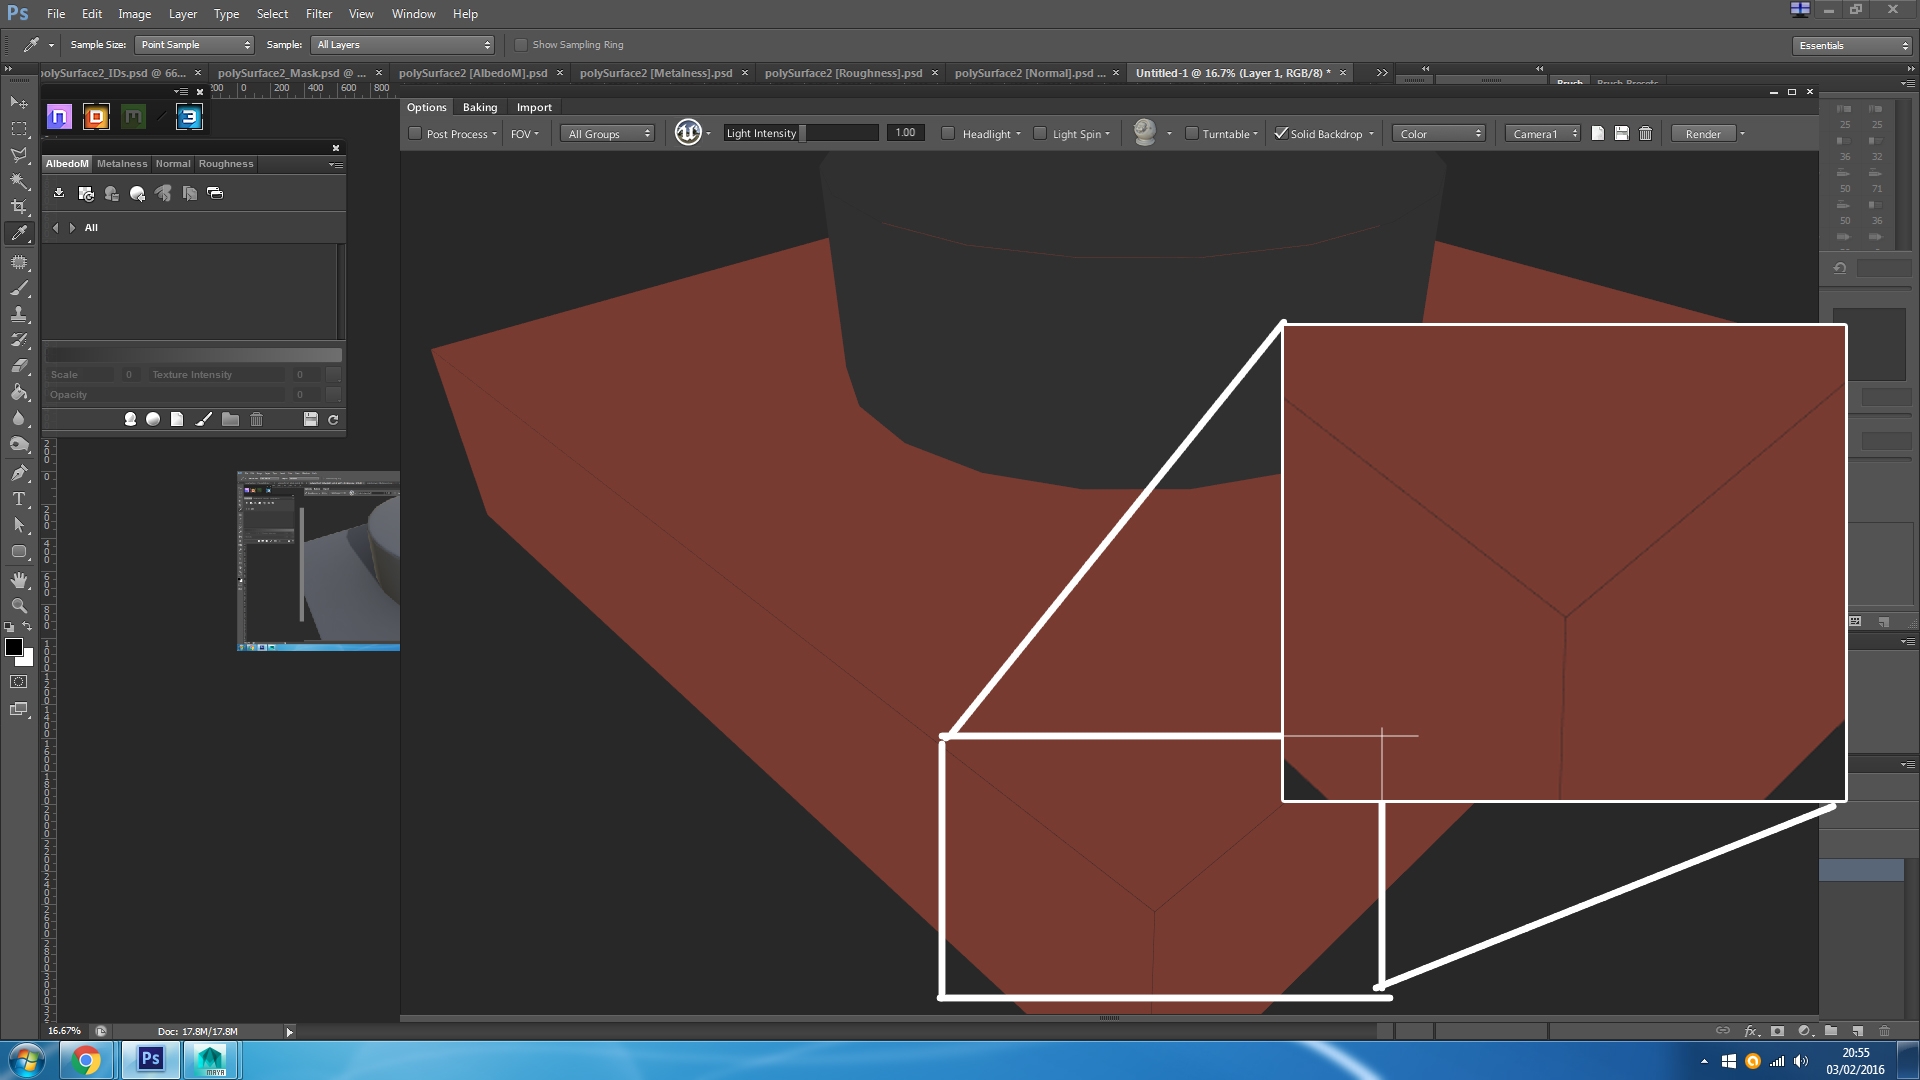
Task: Select the Eyedropper tool in toolbox
Action: [x=19, y=233]
